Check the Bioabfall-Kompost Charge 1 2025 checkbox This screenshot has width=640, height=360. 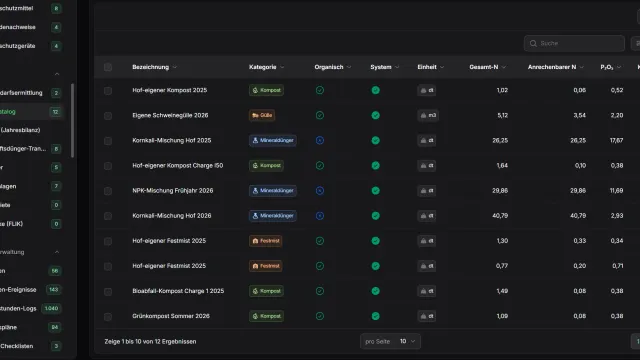tap(108, 291)
